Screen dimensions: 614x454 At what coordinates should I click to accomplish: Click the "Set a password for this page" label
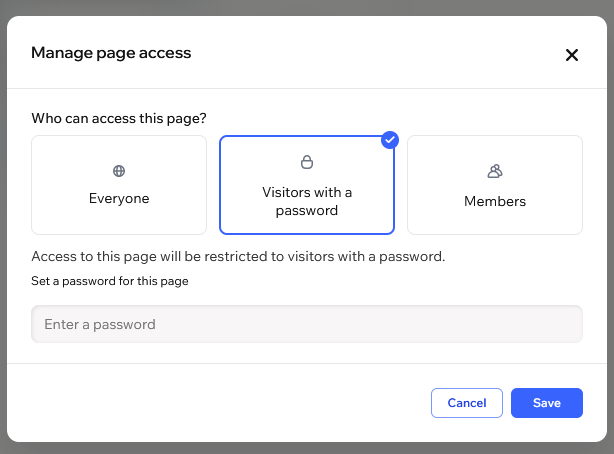click(x=110, y=281)
